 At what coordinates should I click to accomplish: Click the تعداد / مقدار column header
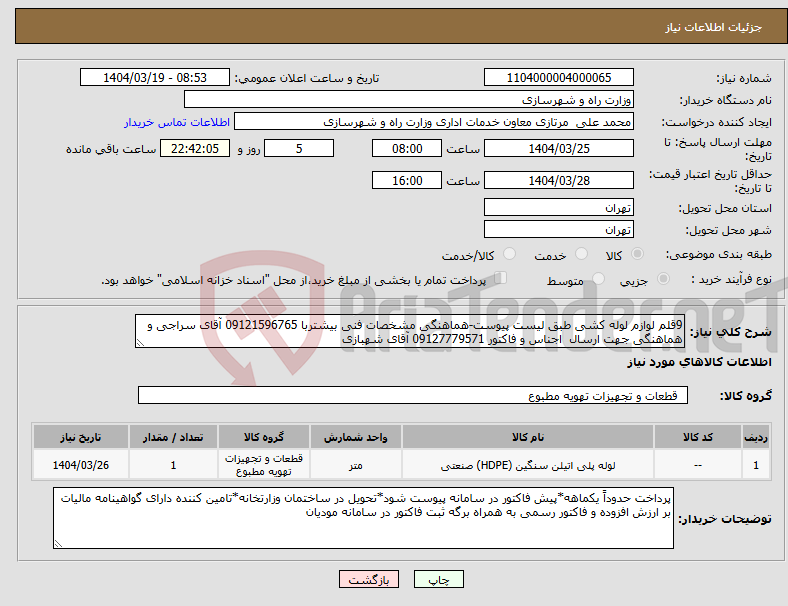coord(173,437)
